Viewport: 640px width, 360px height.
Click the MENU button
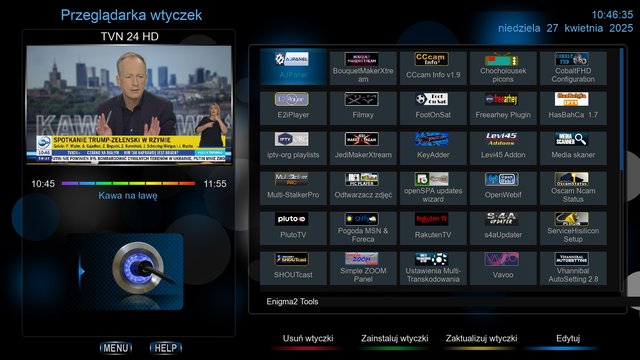point(116,348)
